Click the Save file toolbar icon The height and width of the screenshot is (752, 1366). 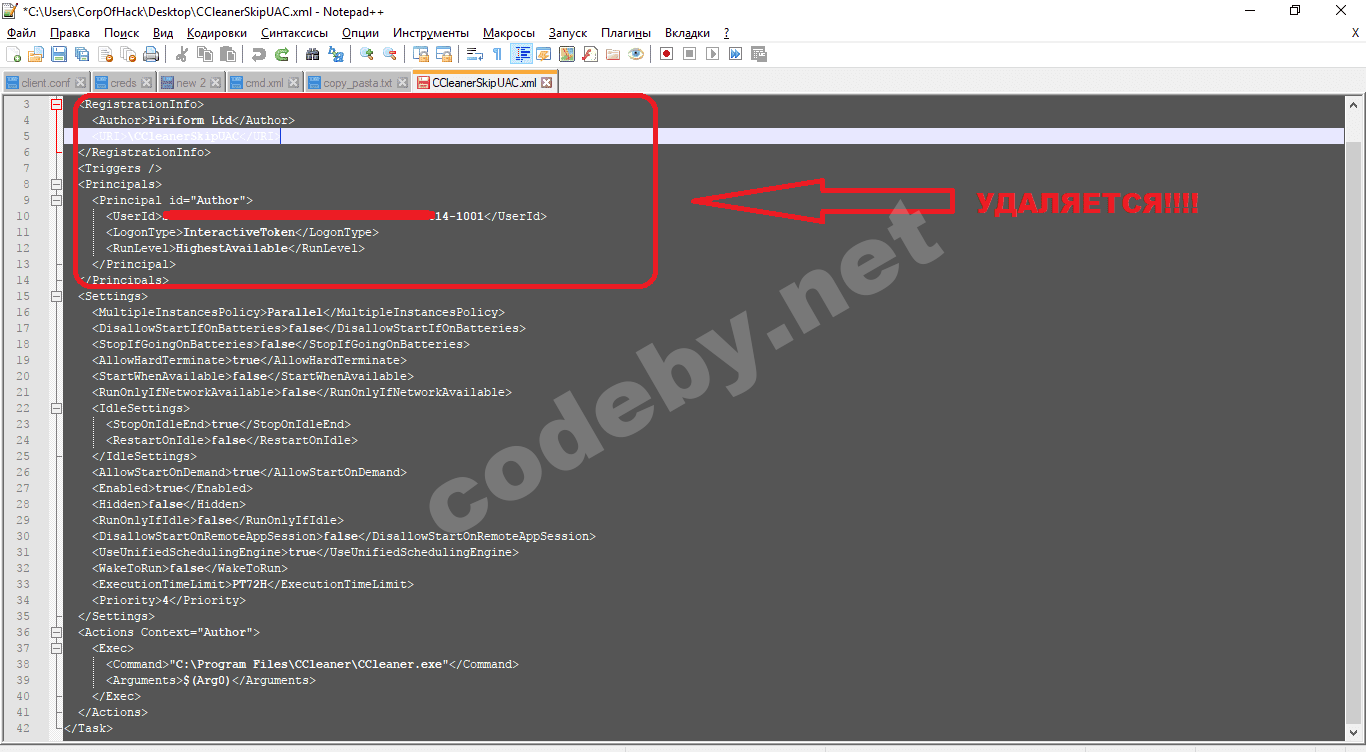click(x=59, y=54)
